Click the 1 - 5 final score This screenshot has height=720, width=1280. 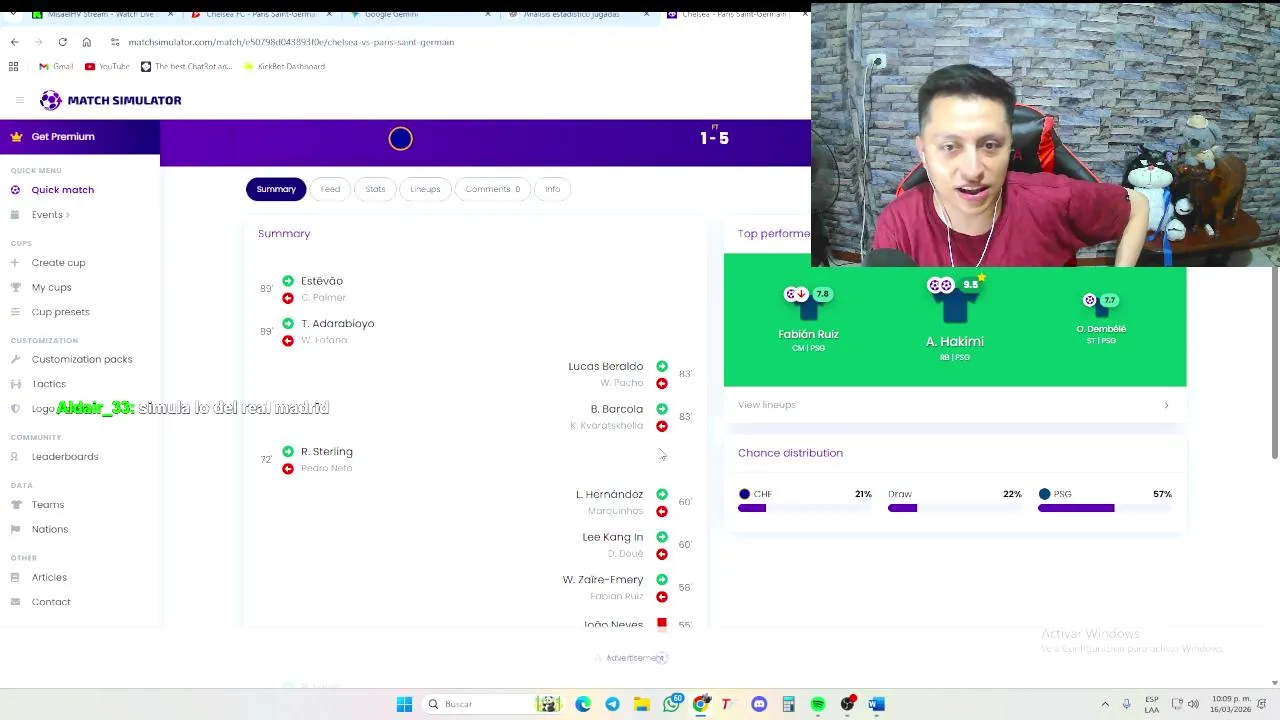714,139
